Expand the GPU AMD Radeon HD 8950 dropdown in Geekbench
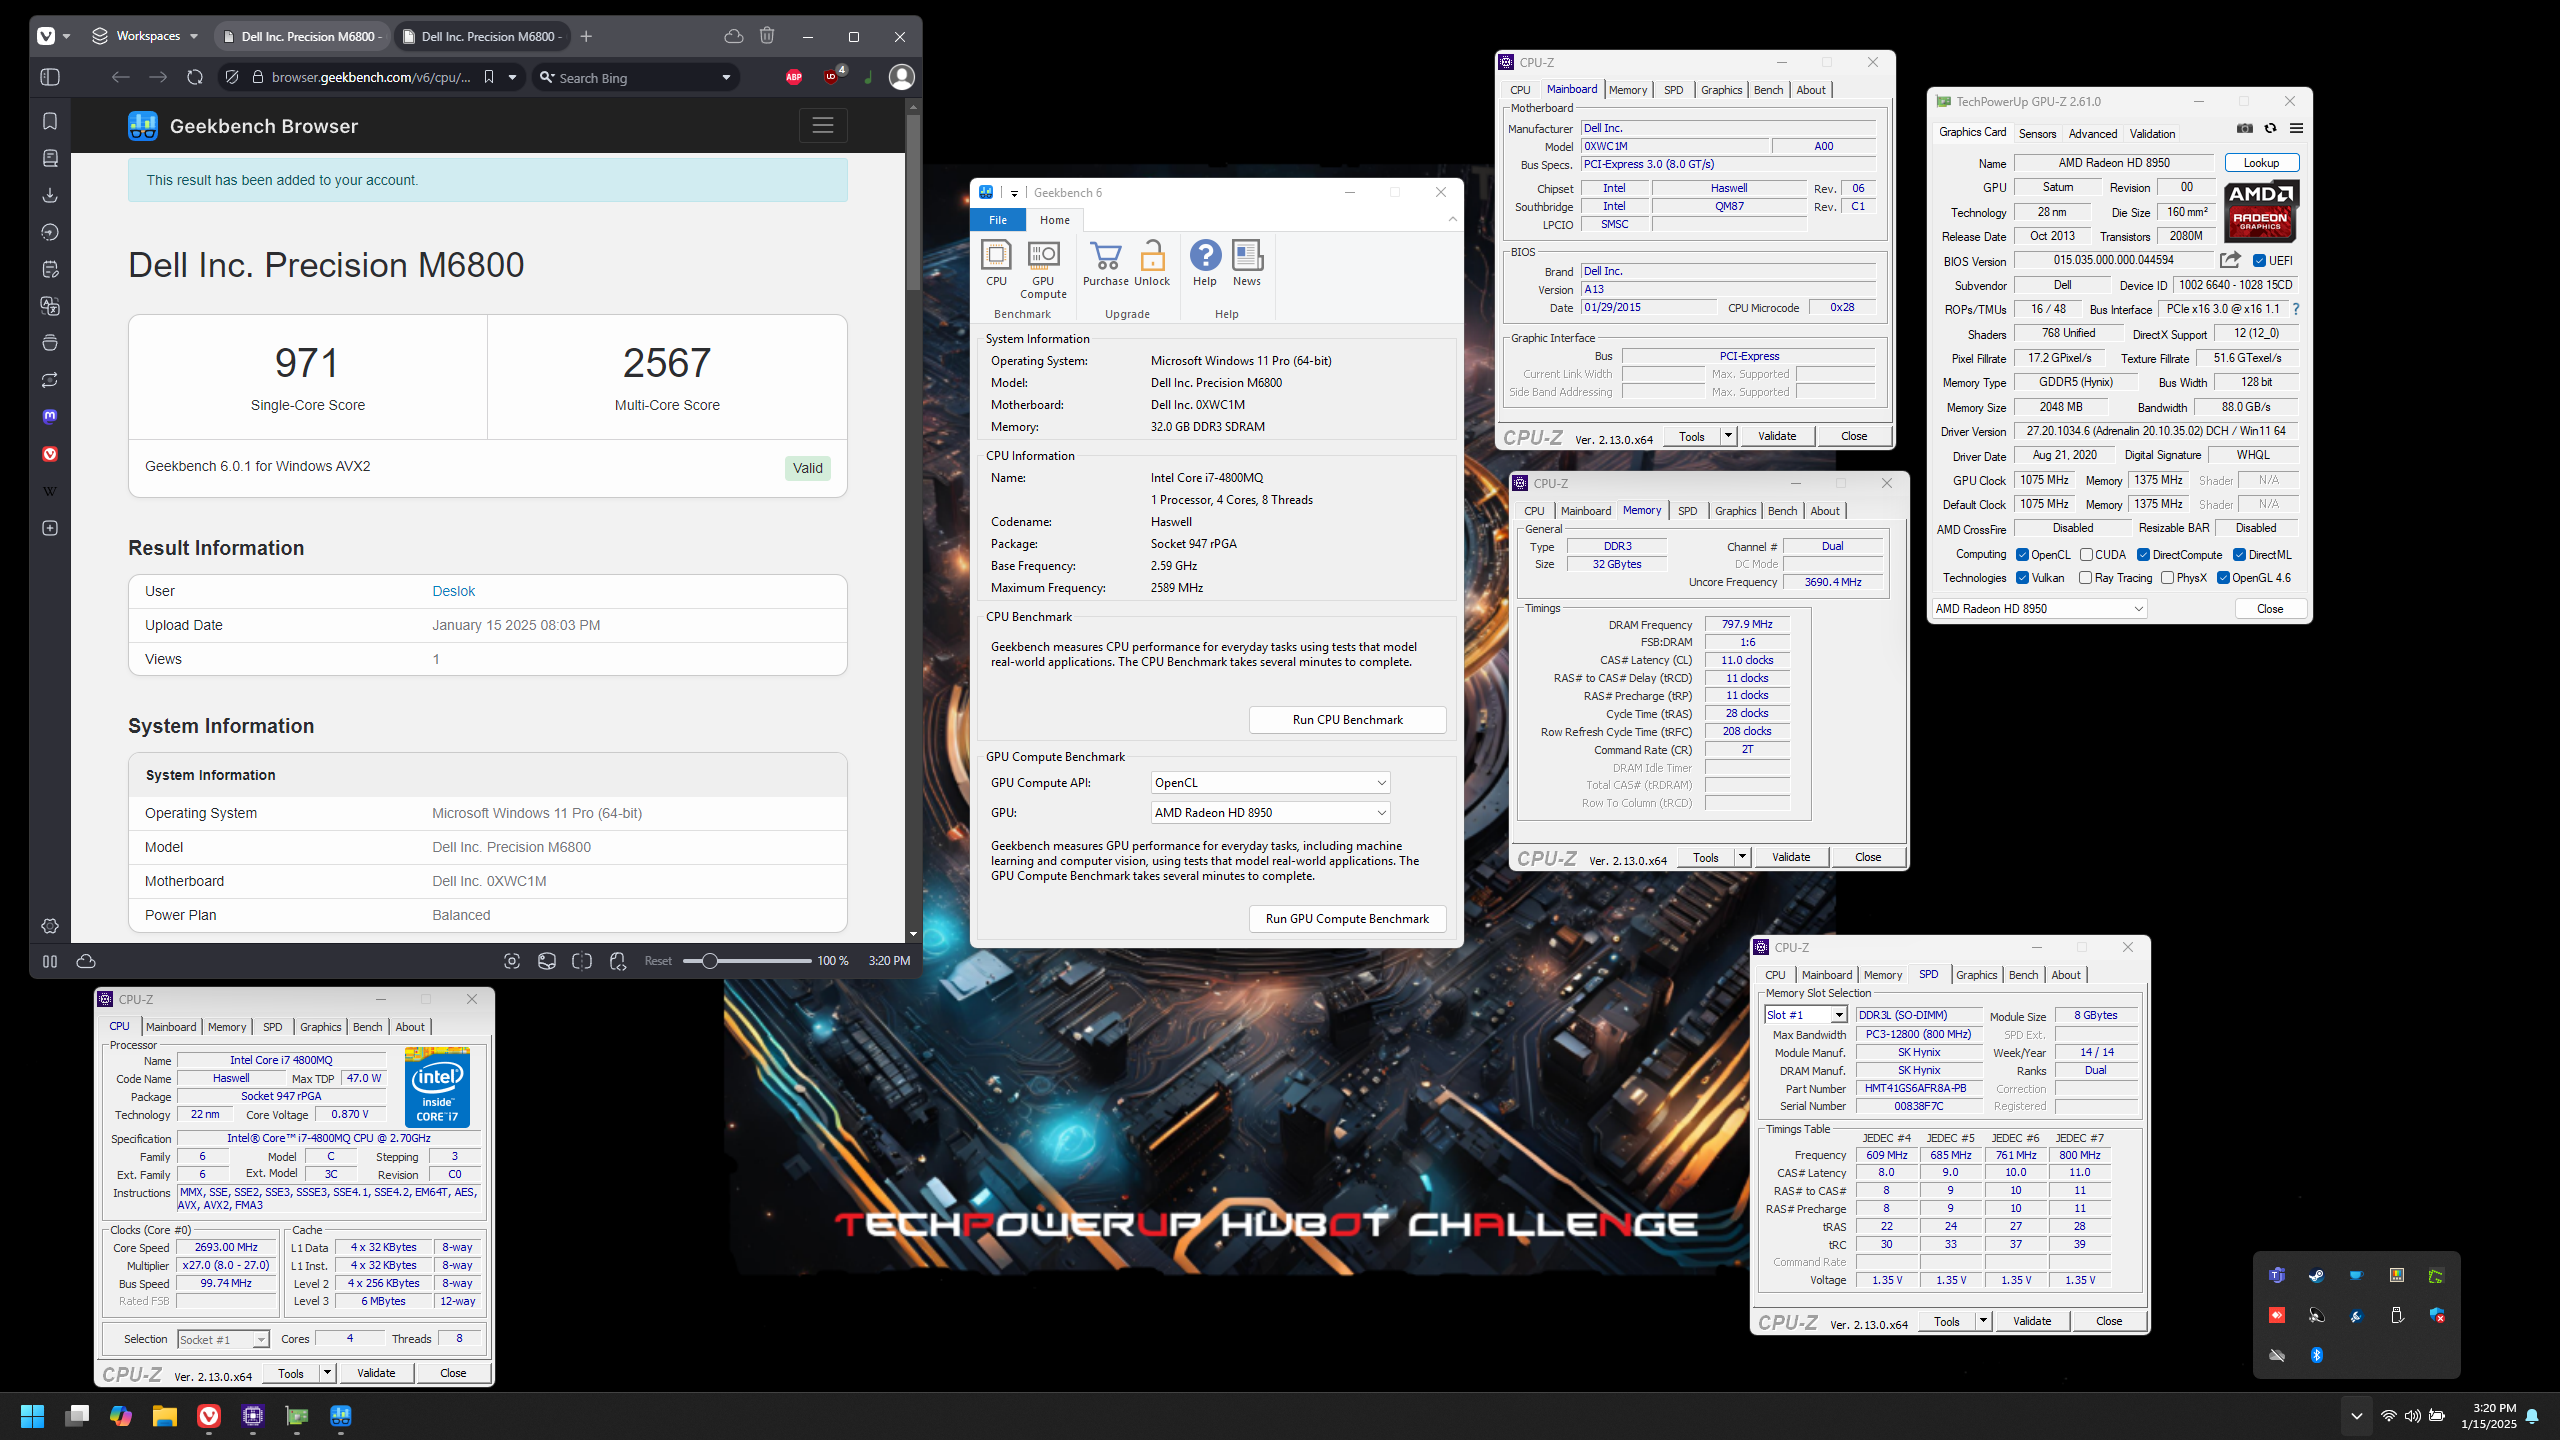The image size is (2560, 1440). 1270,813
